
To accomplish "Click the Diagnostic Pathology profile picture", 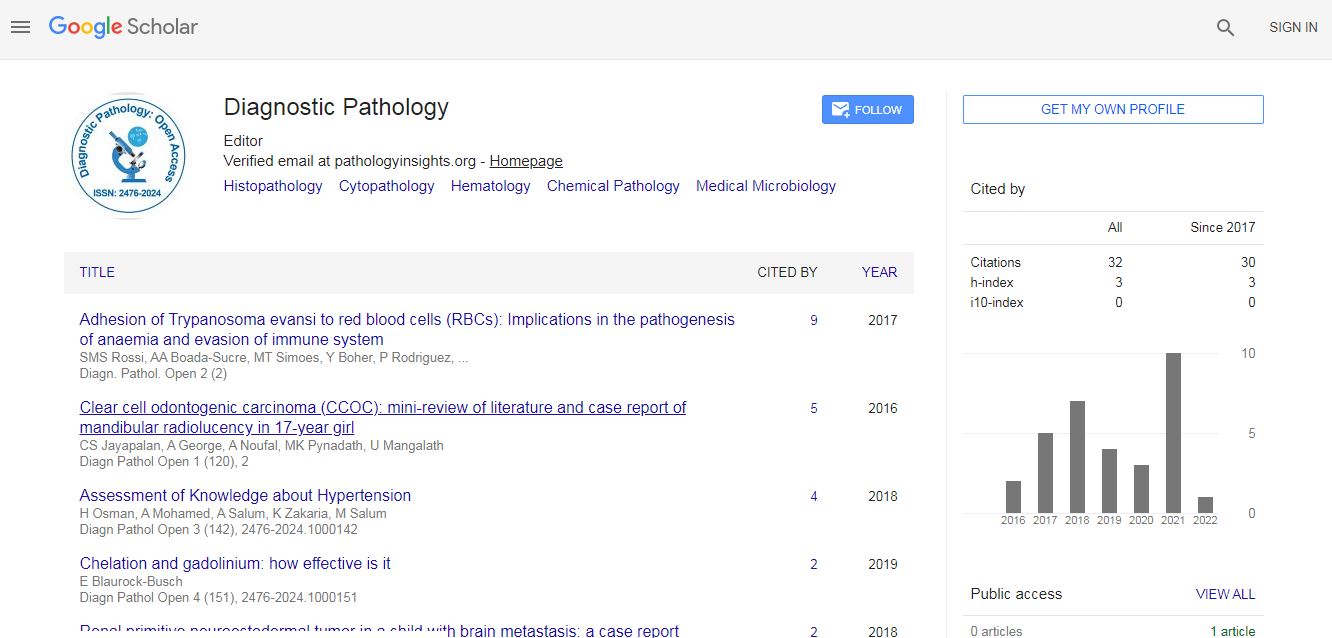I will [x=129, y=155].
